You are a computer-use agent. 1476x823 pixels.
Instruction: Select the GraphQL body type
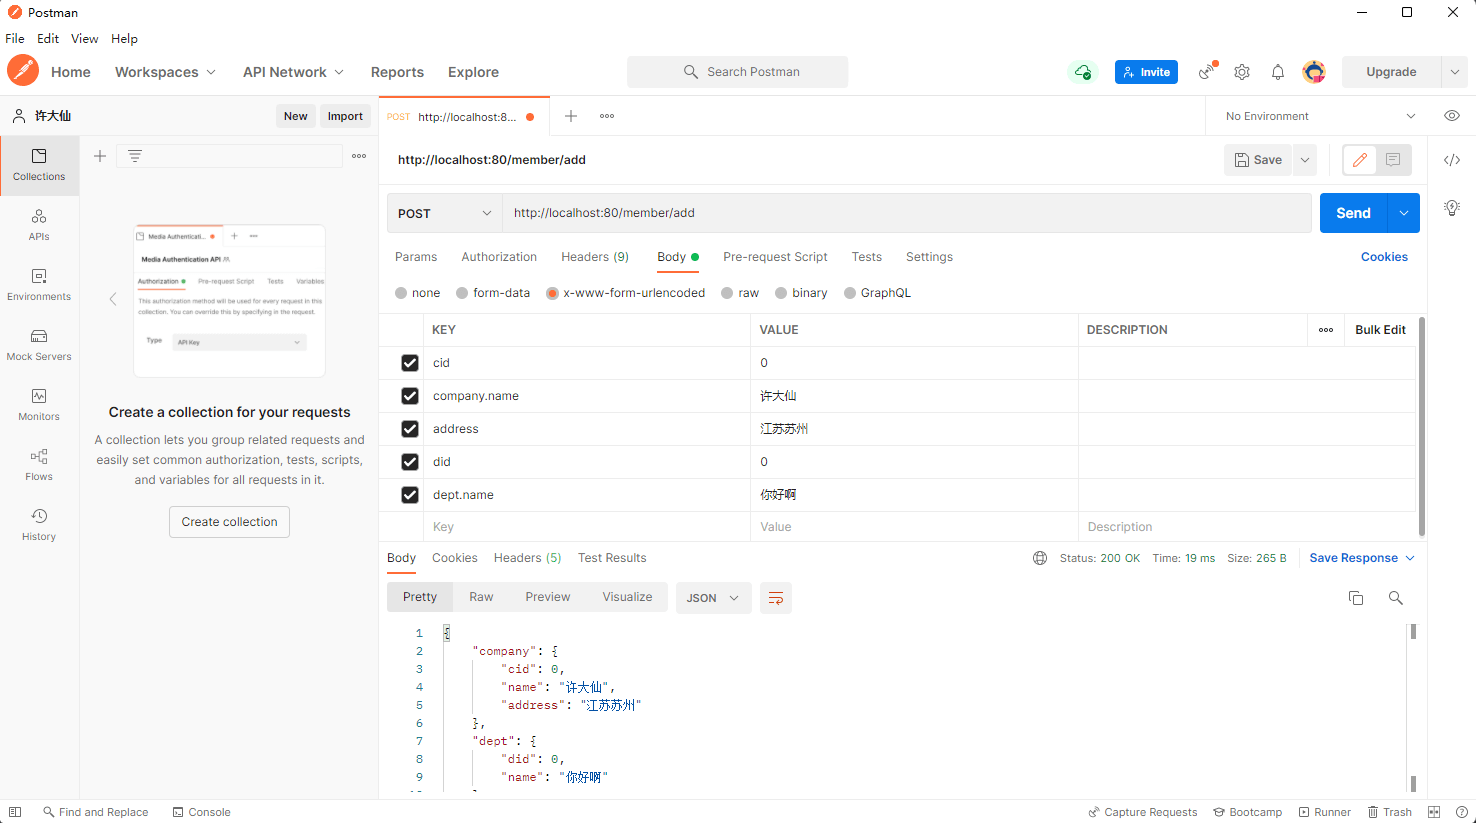point(850,293)
